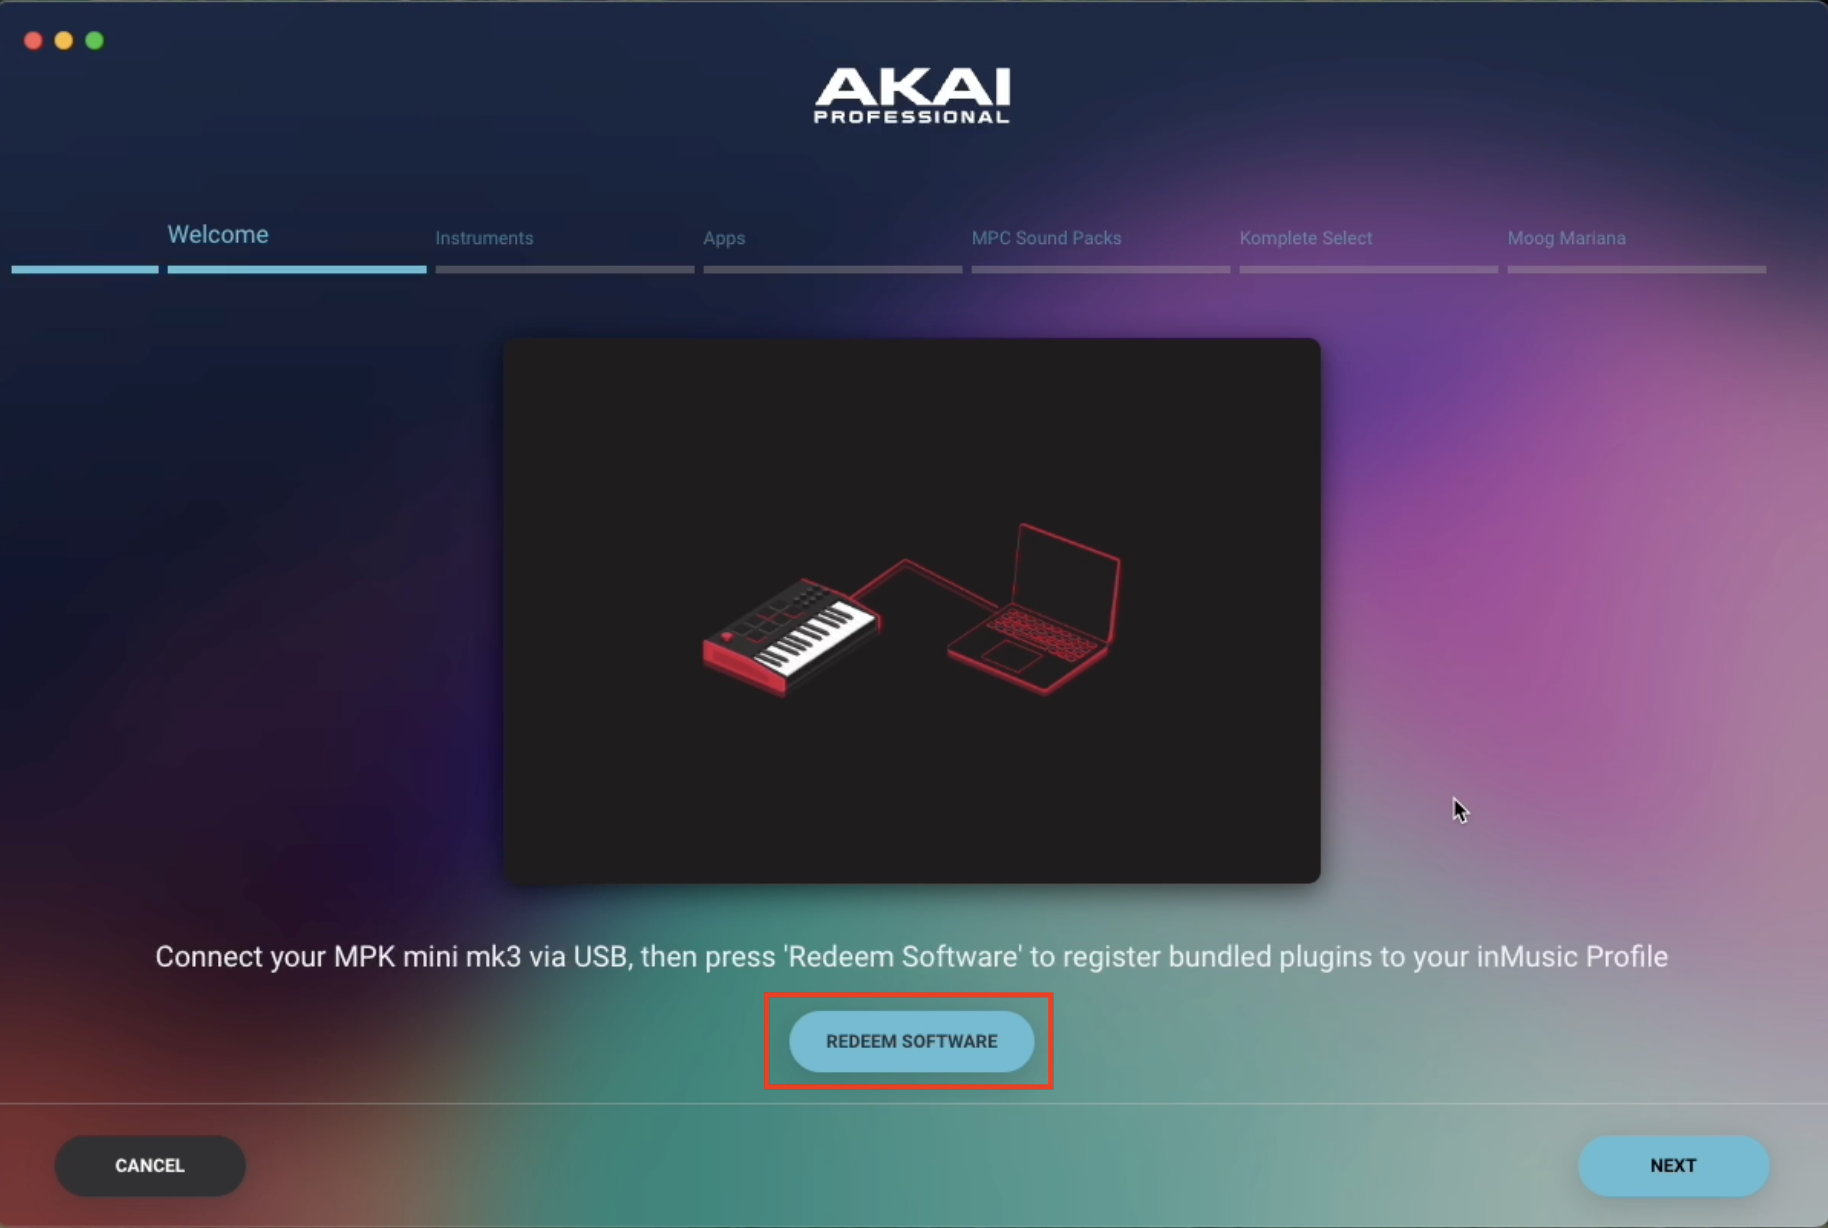The height and width of the screenshot is (1228, 1828).
Task: Click the red close window button
Action: point(33,40)
